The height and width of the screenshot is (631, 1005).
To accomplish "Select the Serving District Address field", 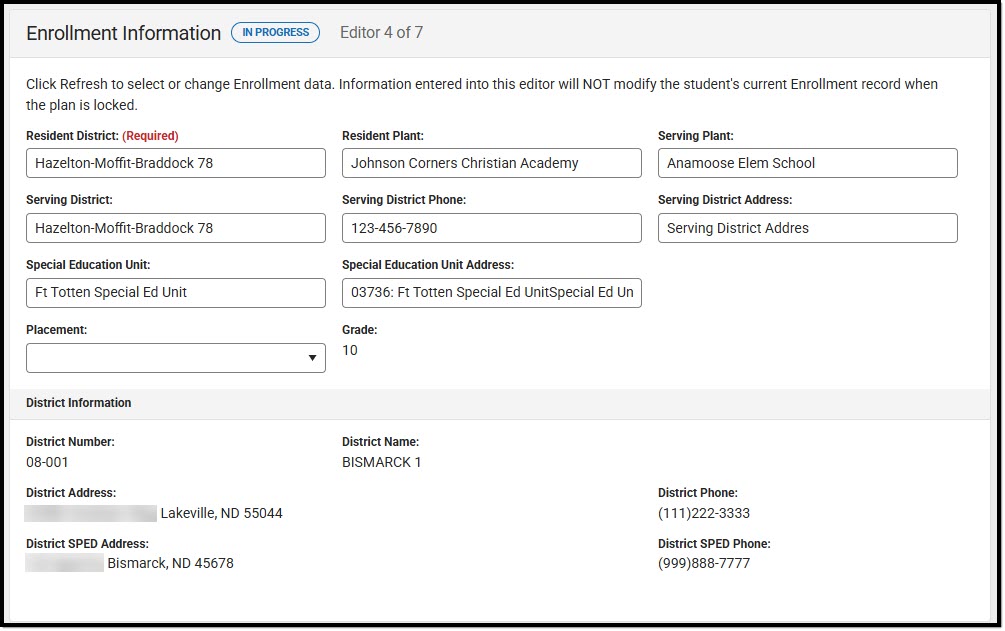I will click(807, 228).
